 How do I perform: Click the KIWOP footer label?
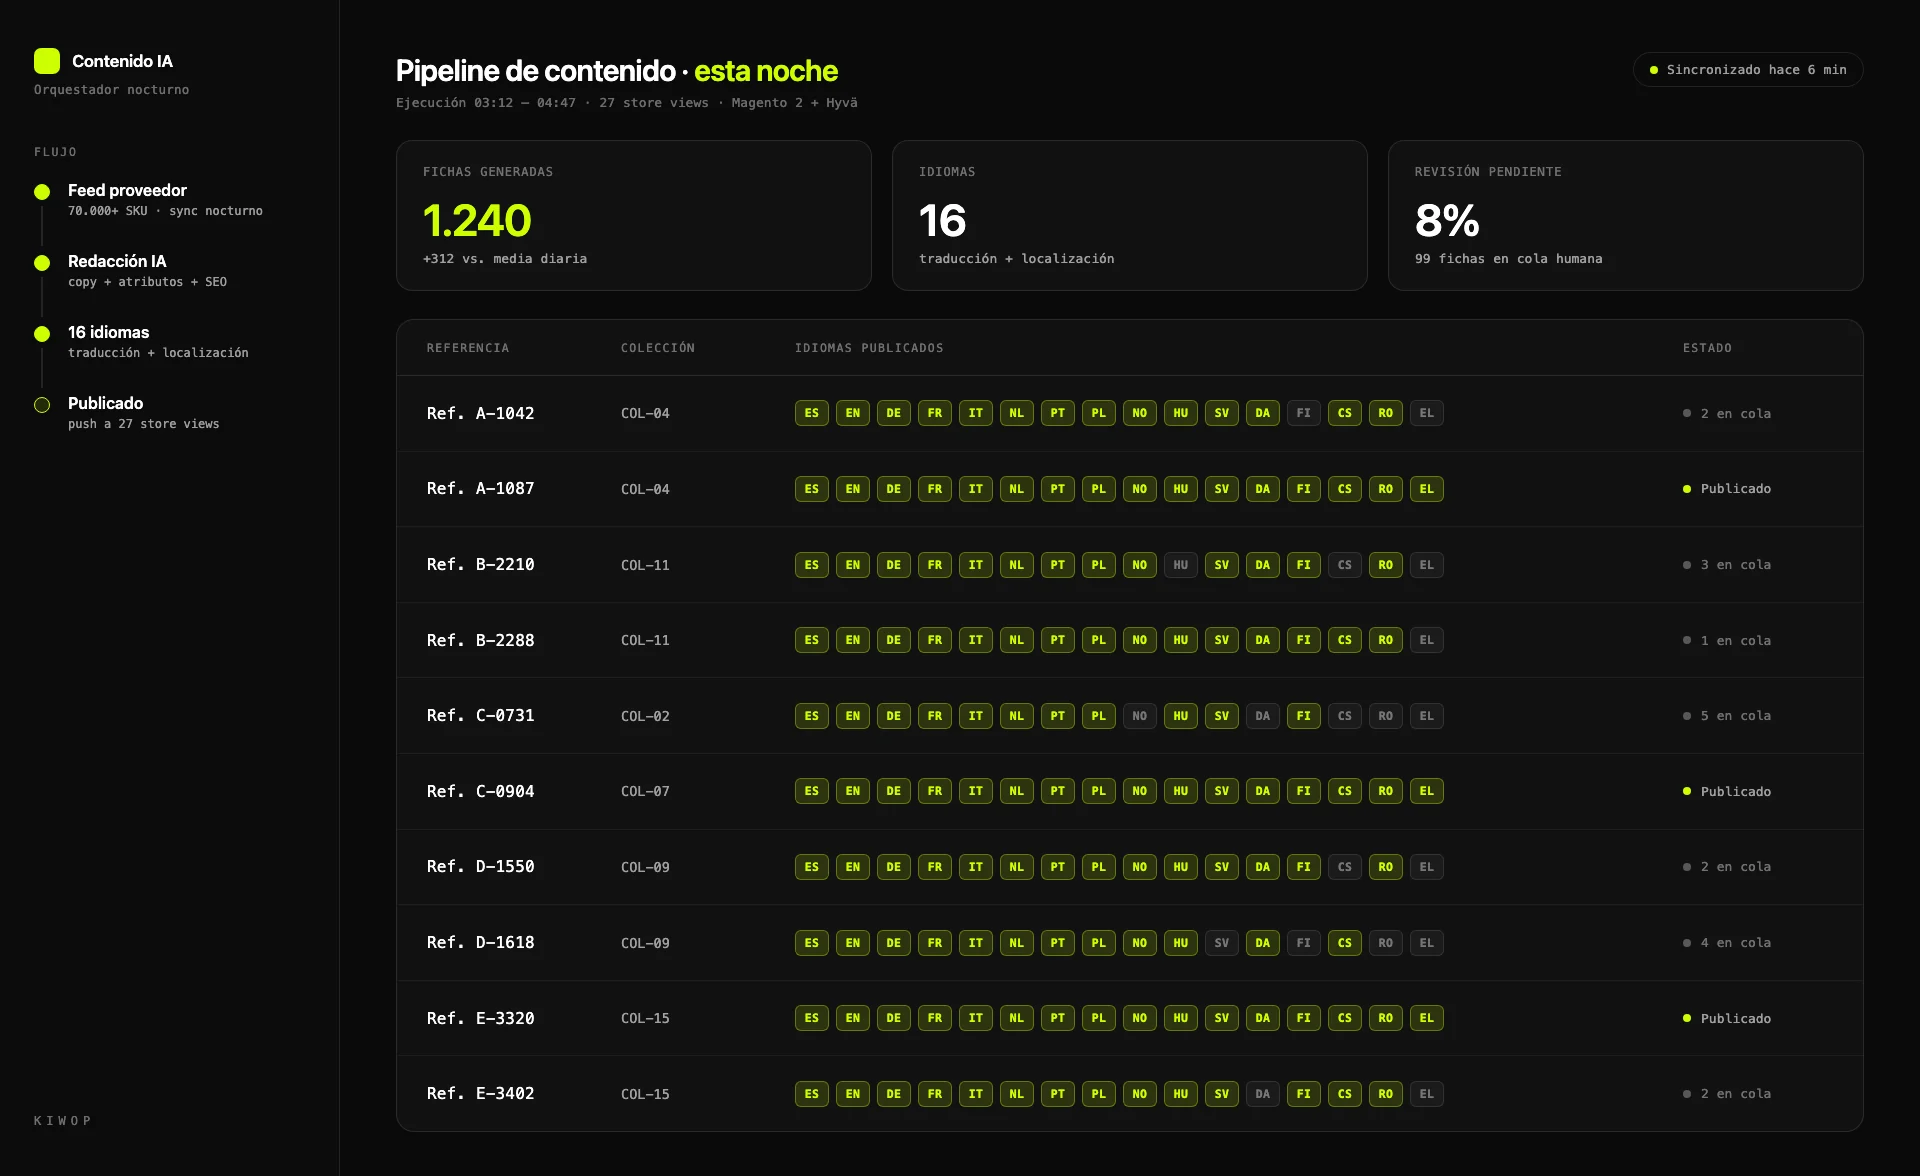pyautogui.click(x=62, y=1121)
